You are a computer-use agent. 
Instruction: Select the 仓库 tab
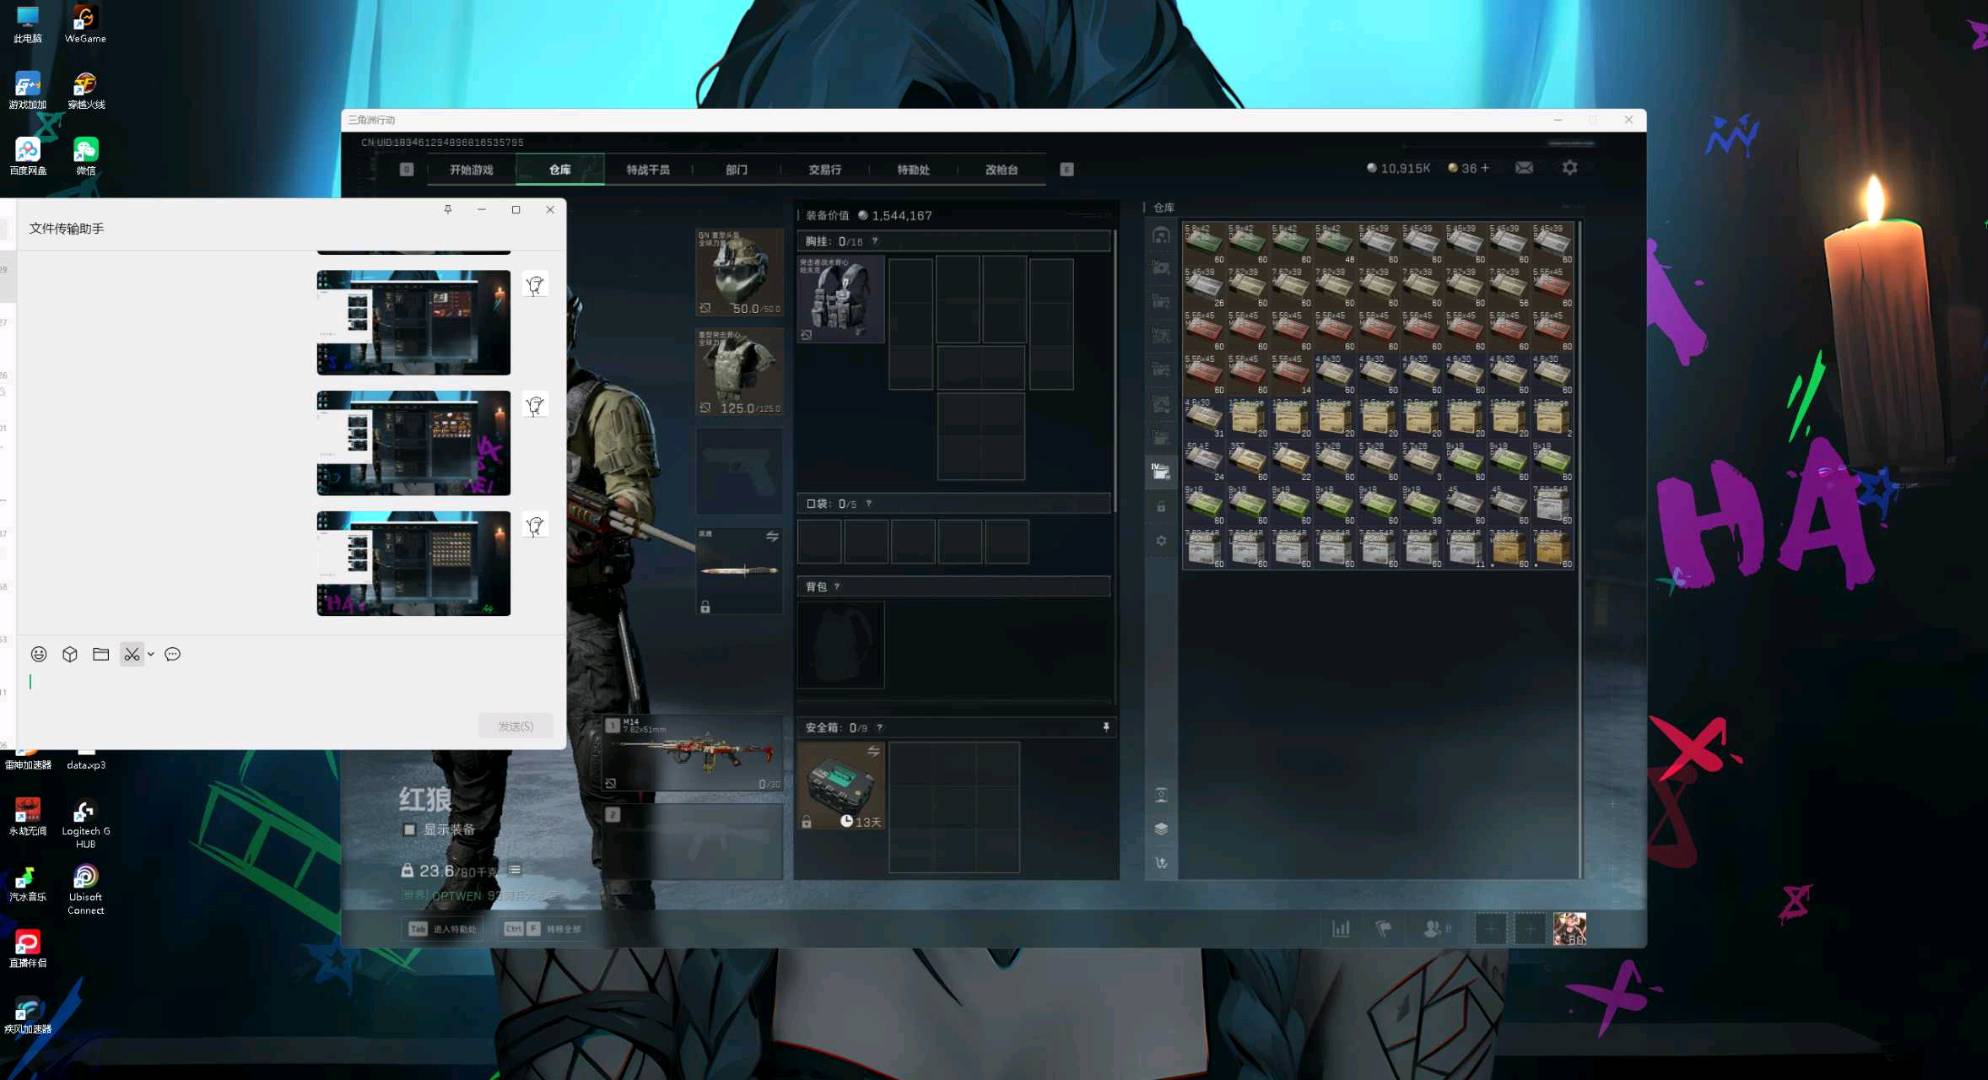coord(560,169)
